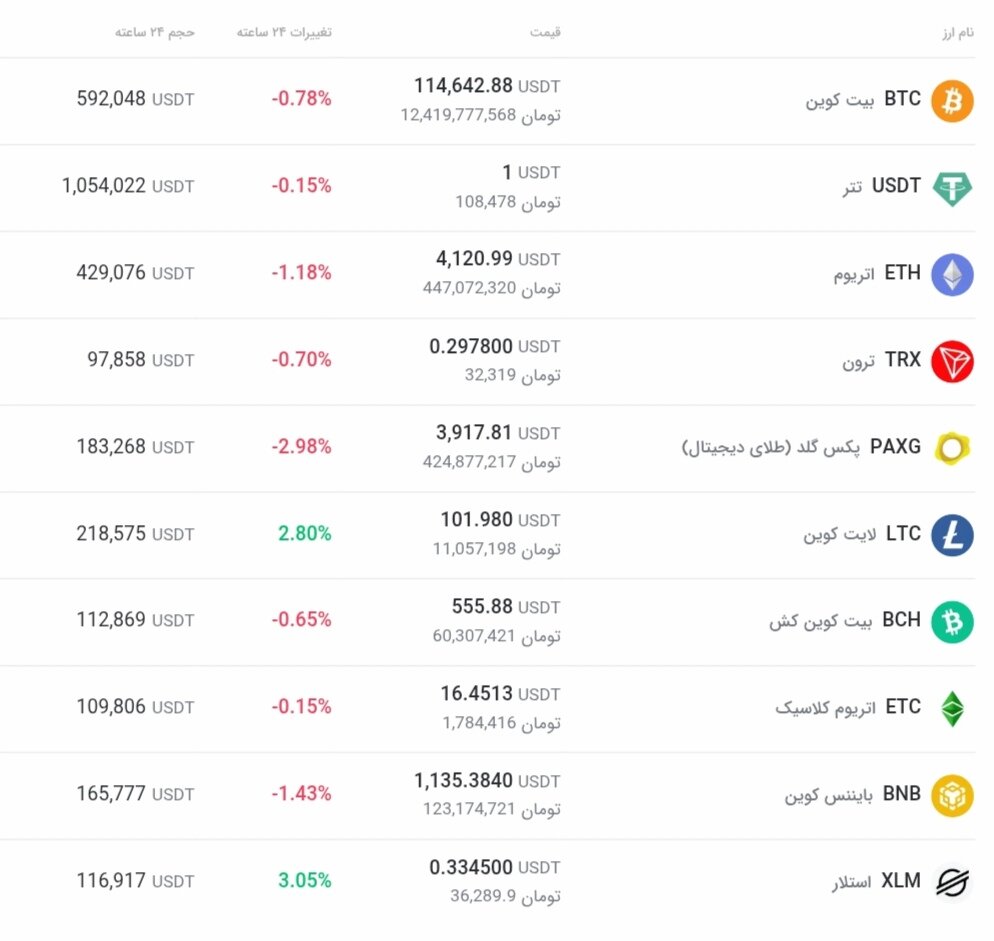
Task: Select the PAXG gold coin icon
Action: (951, 448)
